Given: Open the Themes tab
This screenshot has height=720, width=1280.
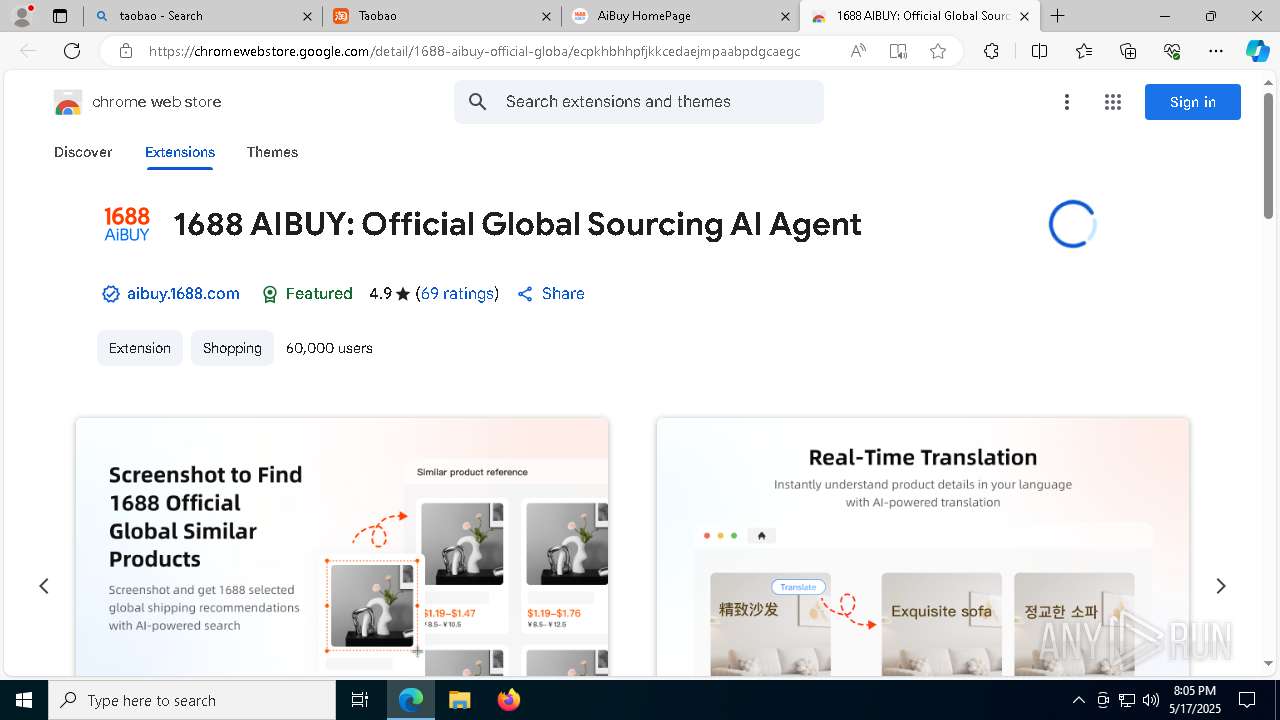Looking at the screenshot, I should click(272, 152).
